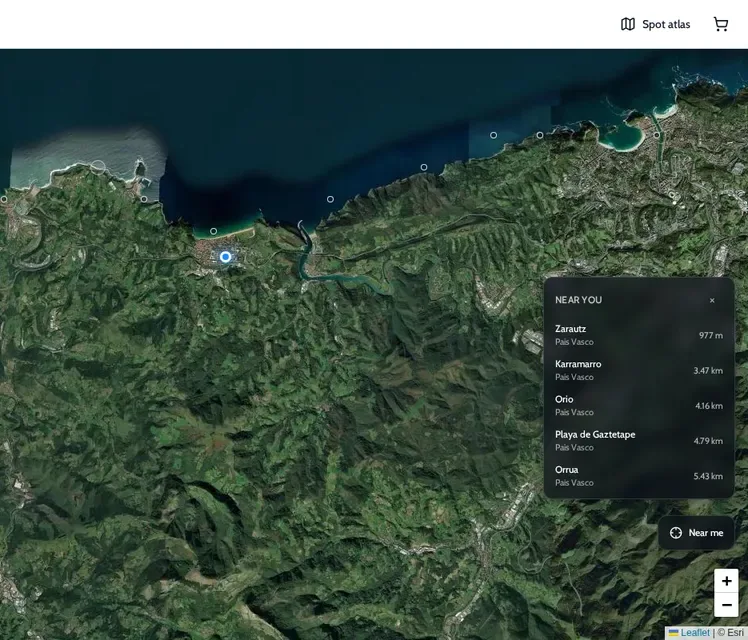The image size is (748, 640).
Task: Zoom in the map
Action: click(727, 581)
